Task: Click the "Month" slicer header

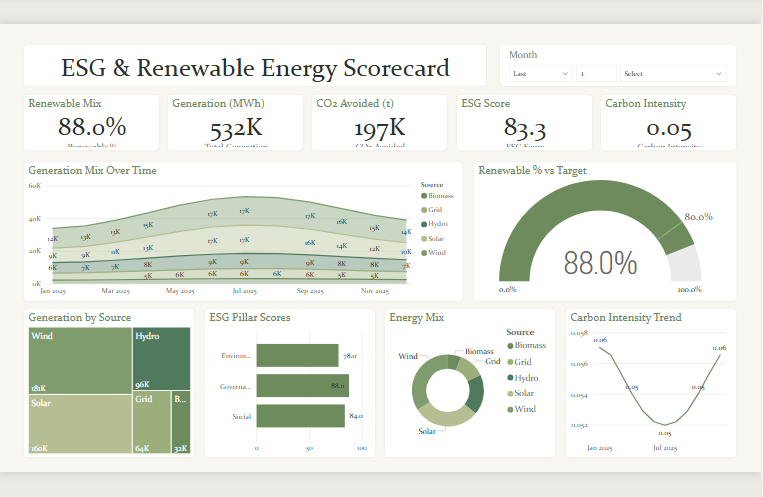Action: click(x=523, y=55)
